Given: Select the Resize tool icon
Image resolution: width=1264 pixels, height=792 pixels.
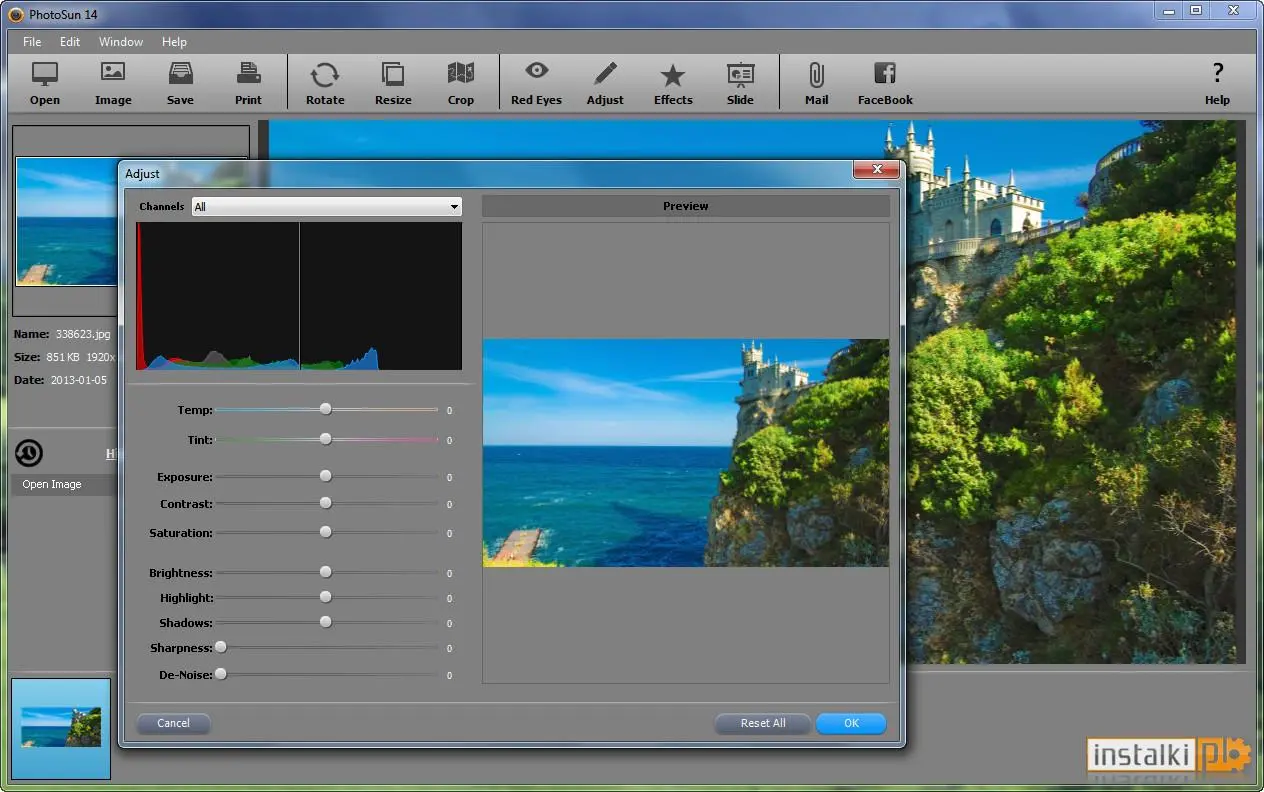Looking at the screenshot, I should (393, 74).
